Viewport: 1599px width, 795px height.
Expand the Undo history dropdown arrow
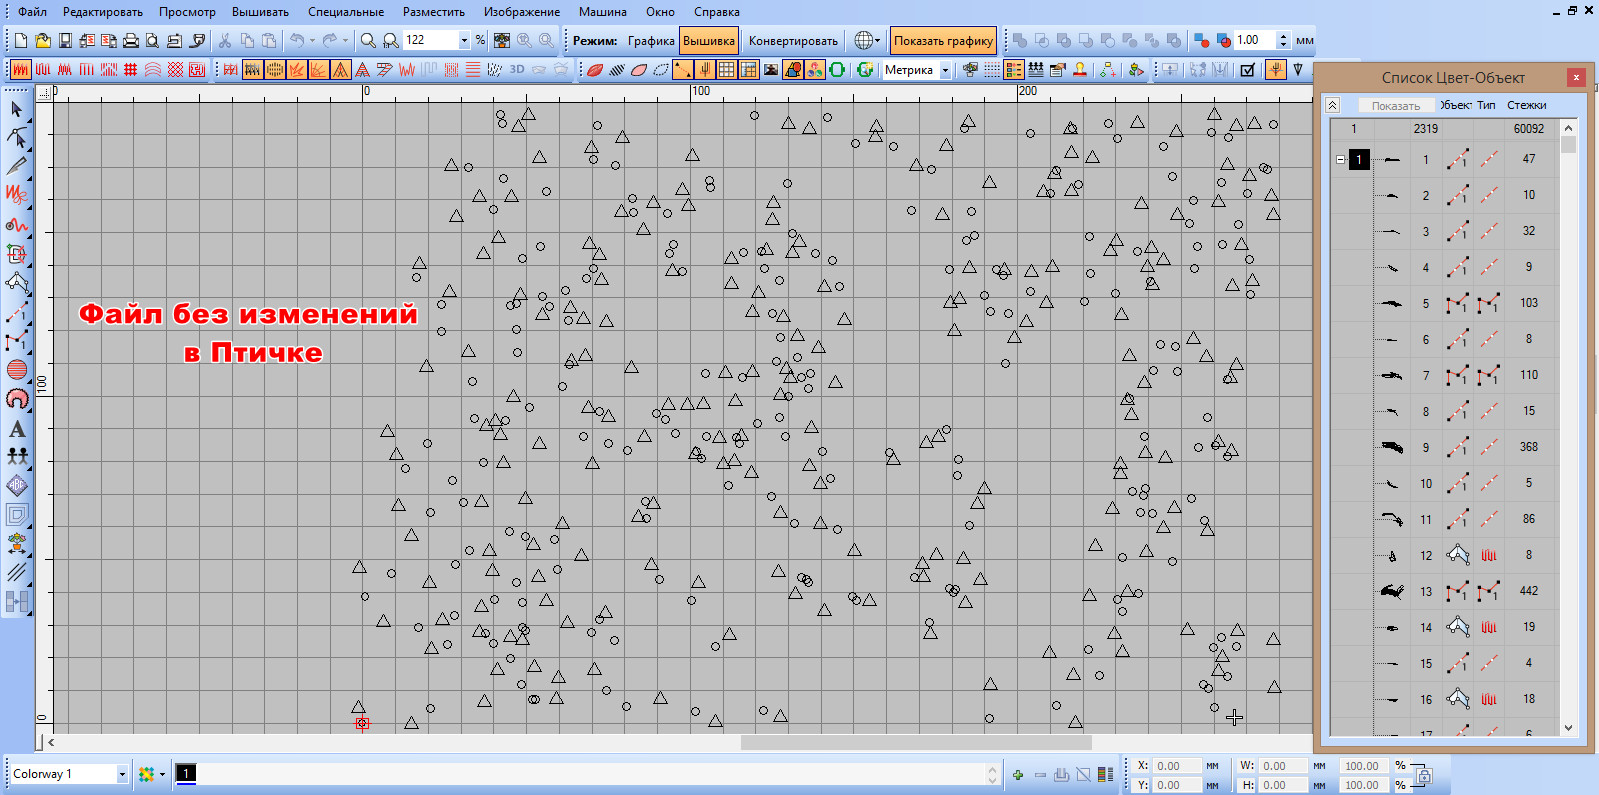(312, 41)
